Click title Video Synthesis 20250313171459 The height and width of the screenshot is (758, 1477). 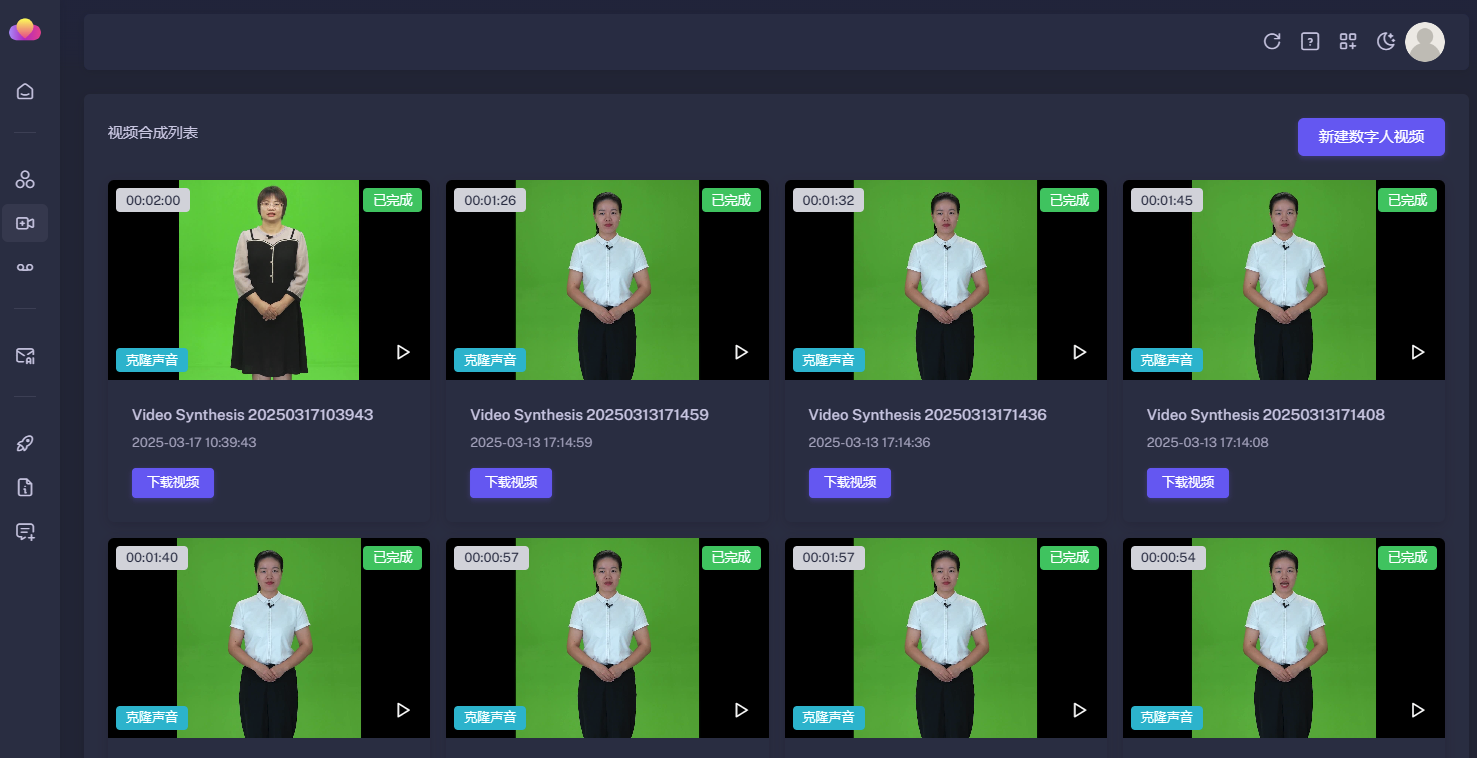[x=590, y=414]
